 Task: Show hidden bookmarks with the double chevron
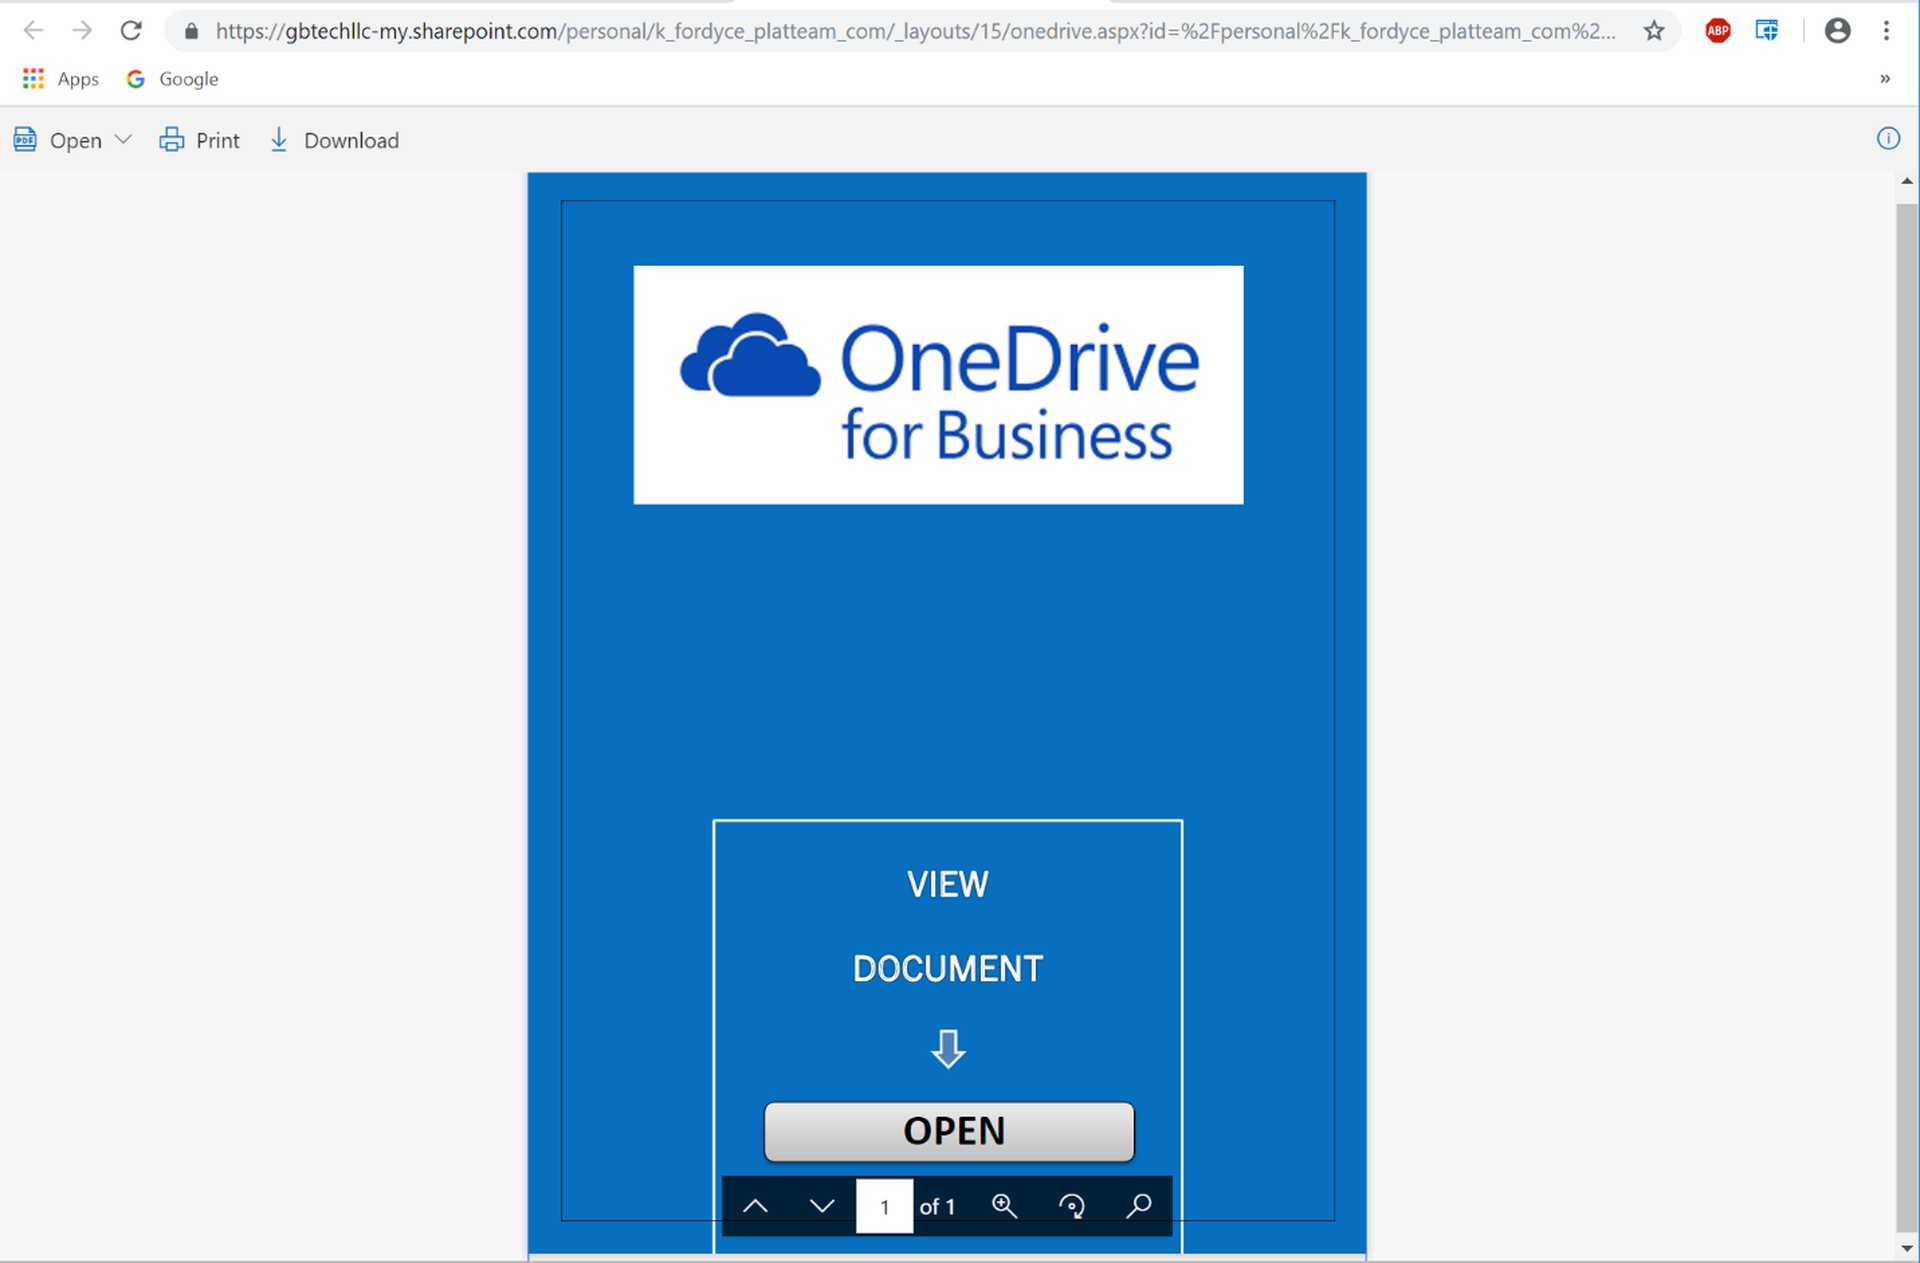click(1885, 79)
